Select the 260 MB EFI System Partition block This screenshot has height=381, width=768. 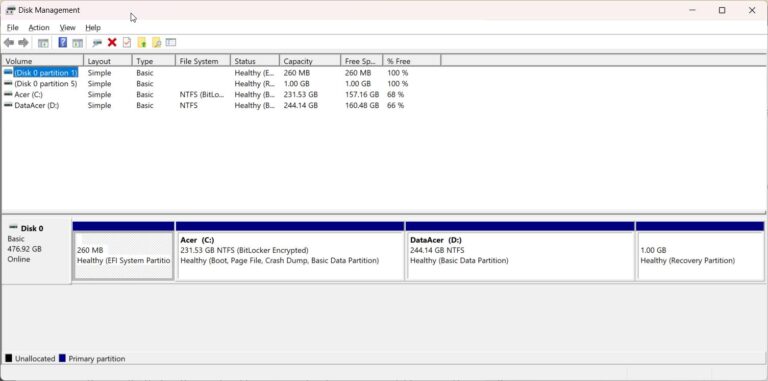[123, 256]
